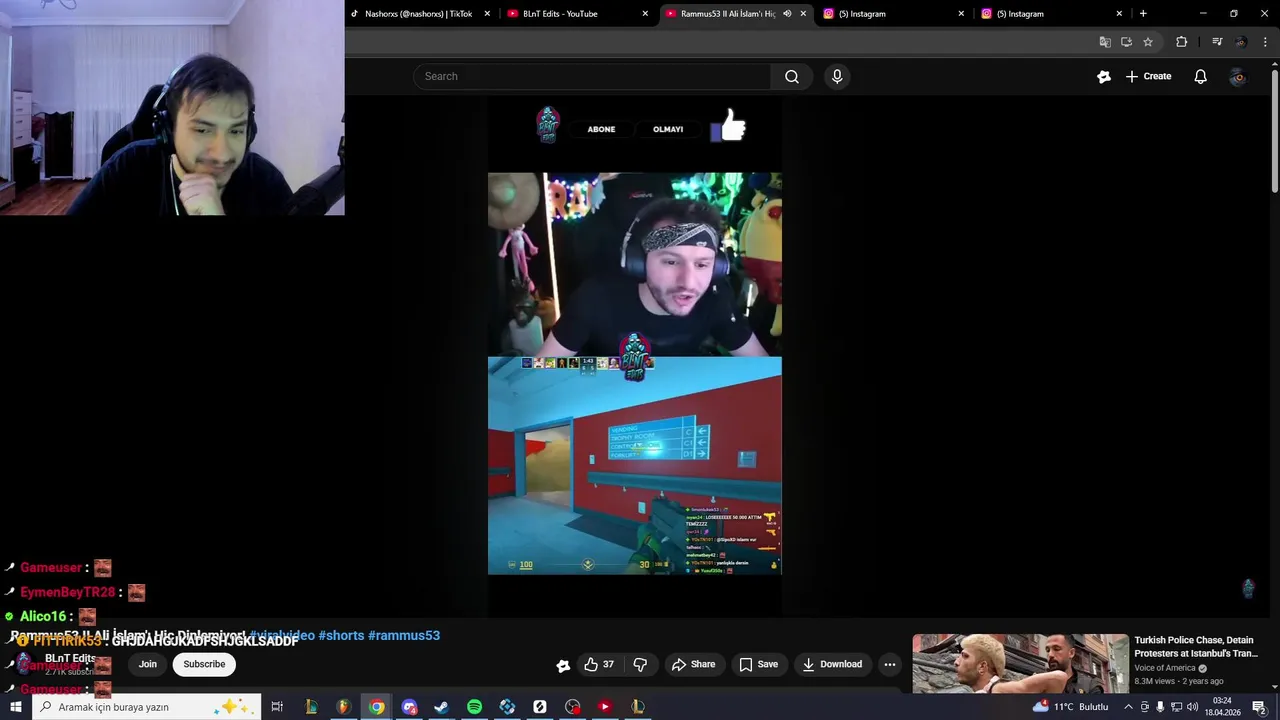Image resolution: width=1280 pixels, height=720 pixels.
Task: Open YouTube notifications bell
Action: (x=1200, y=76)
